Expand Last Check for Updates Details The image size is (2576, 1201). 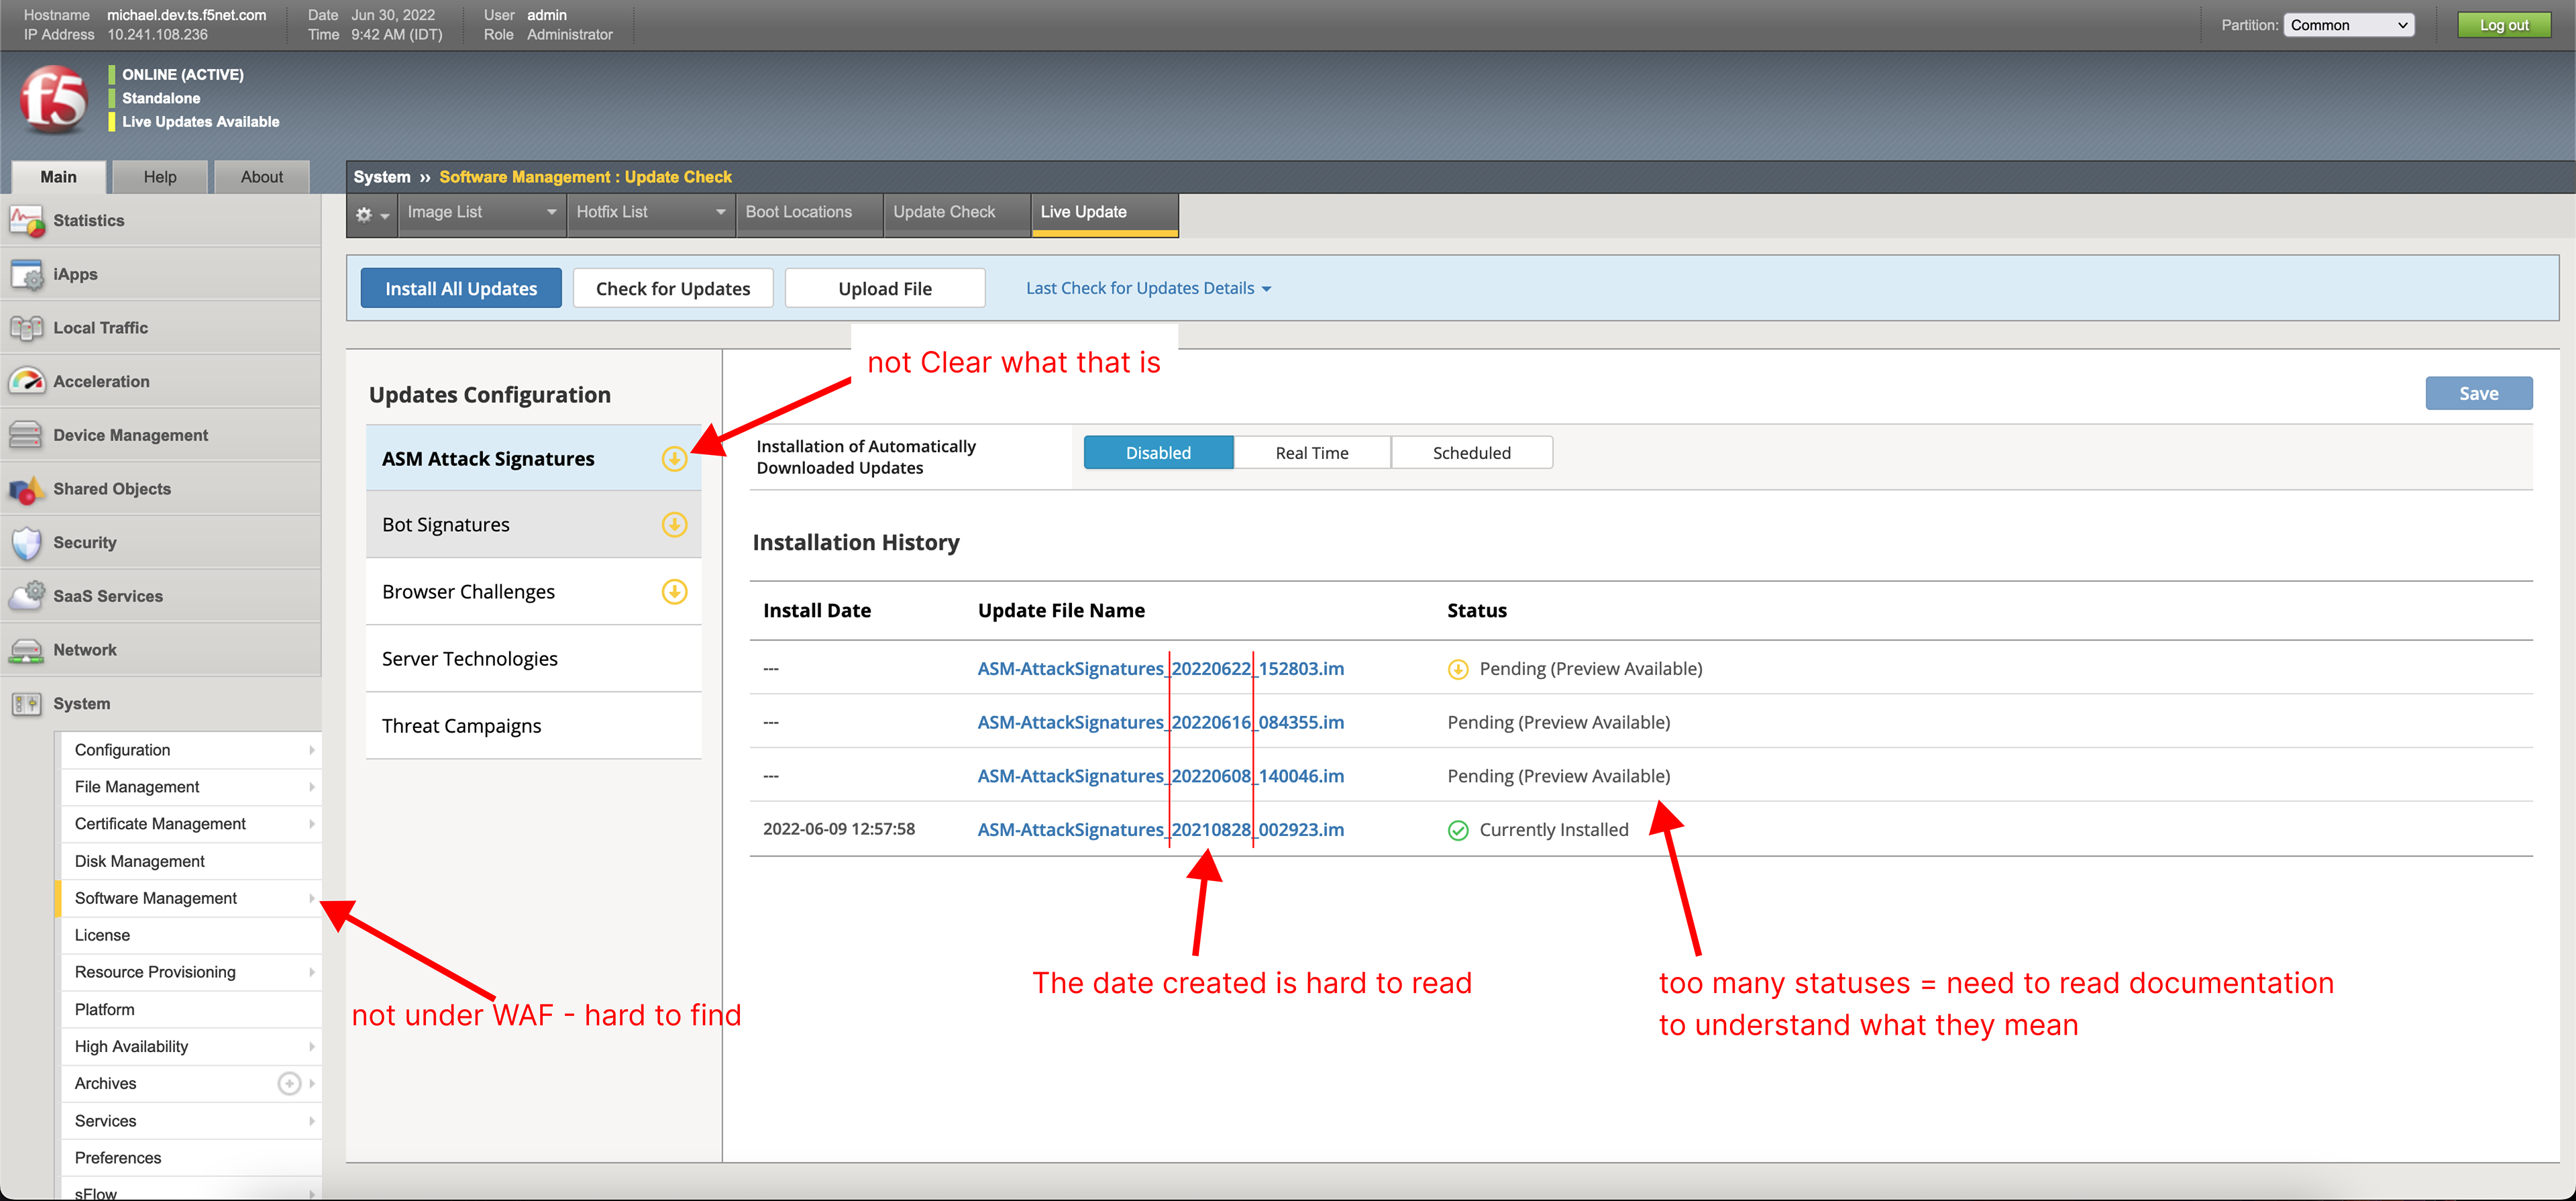click(x=1148, y=288)
